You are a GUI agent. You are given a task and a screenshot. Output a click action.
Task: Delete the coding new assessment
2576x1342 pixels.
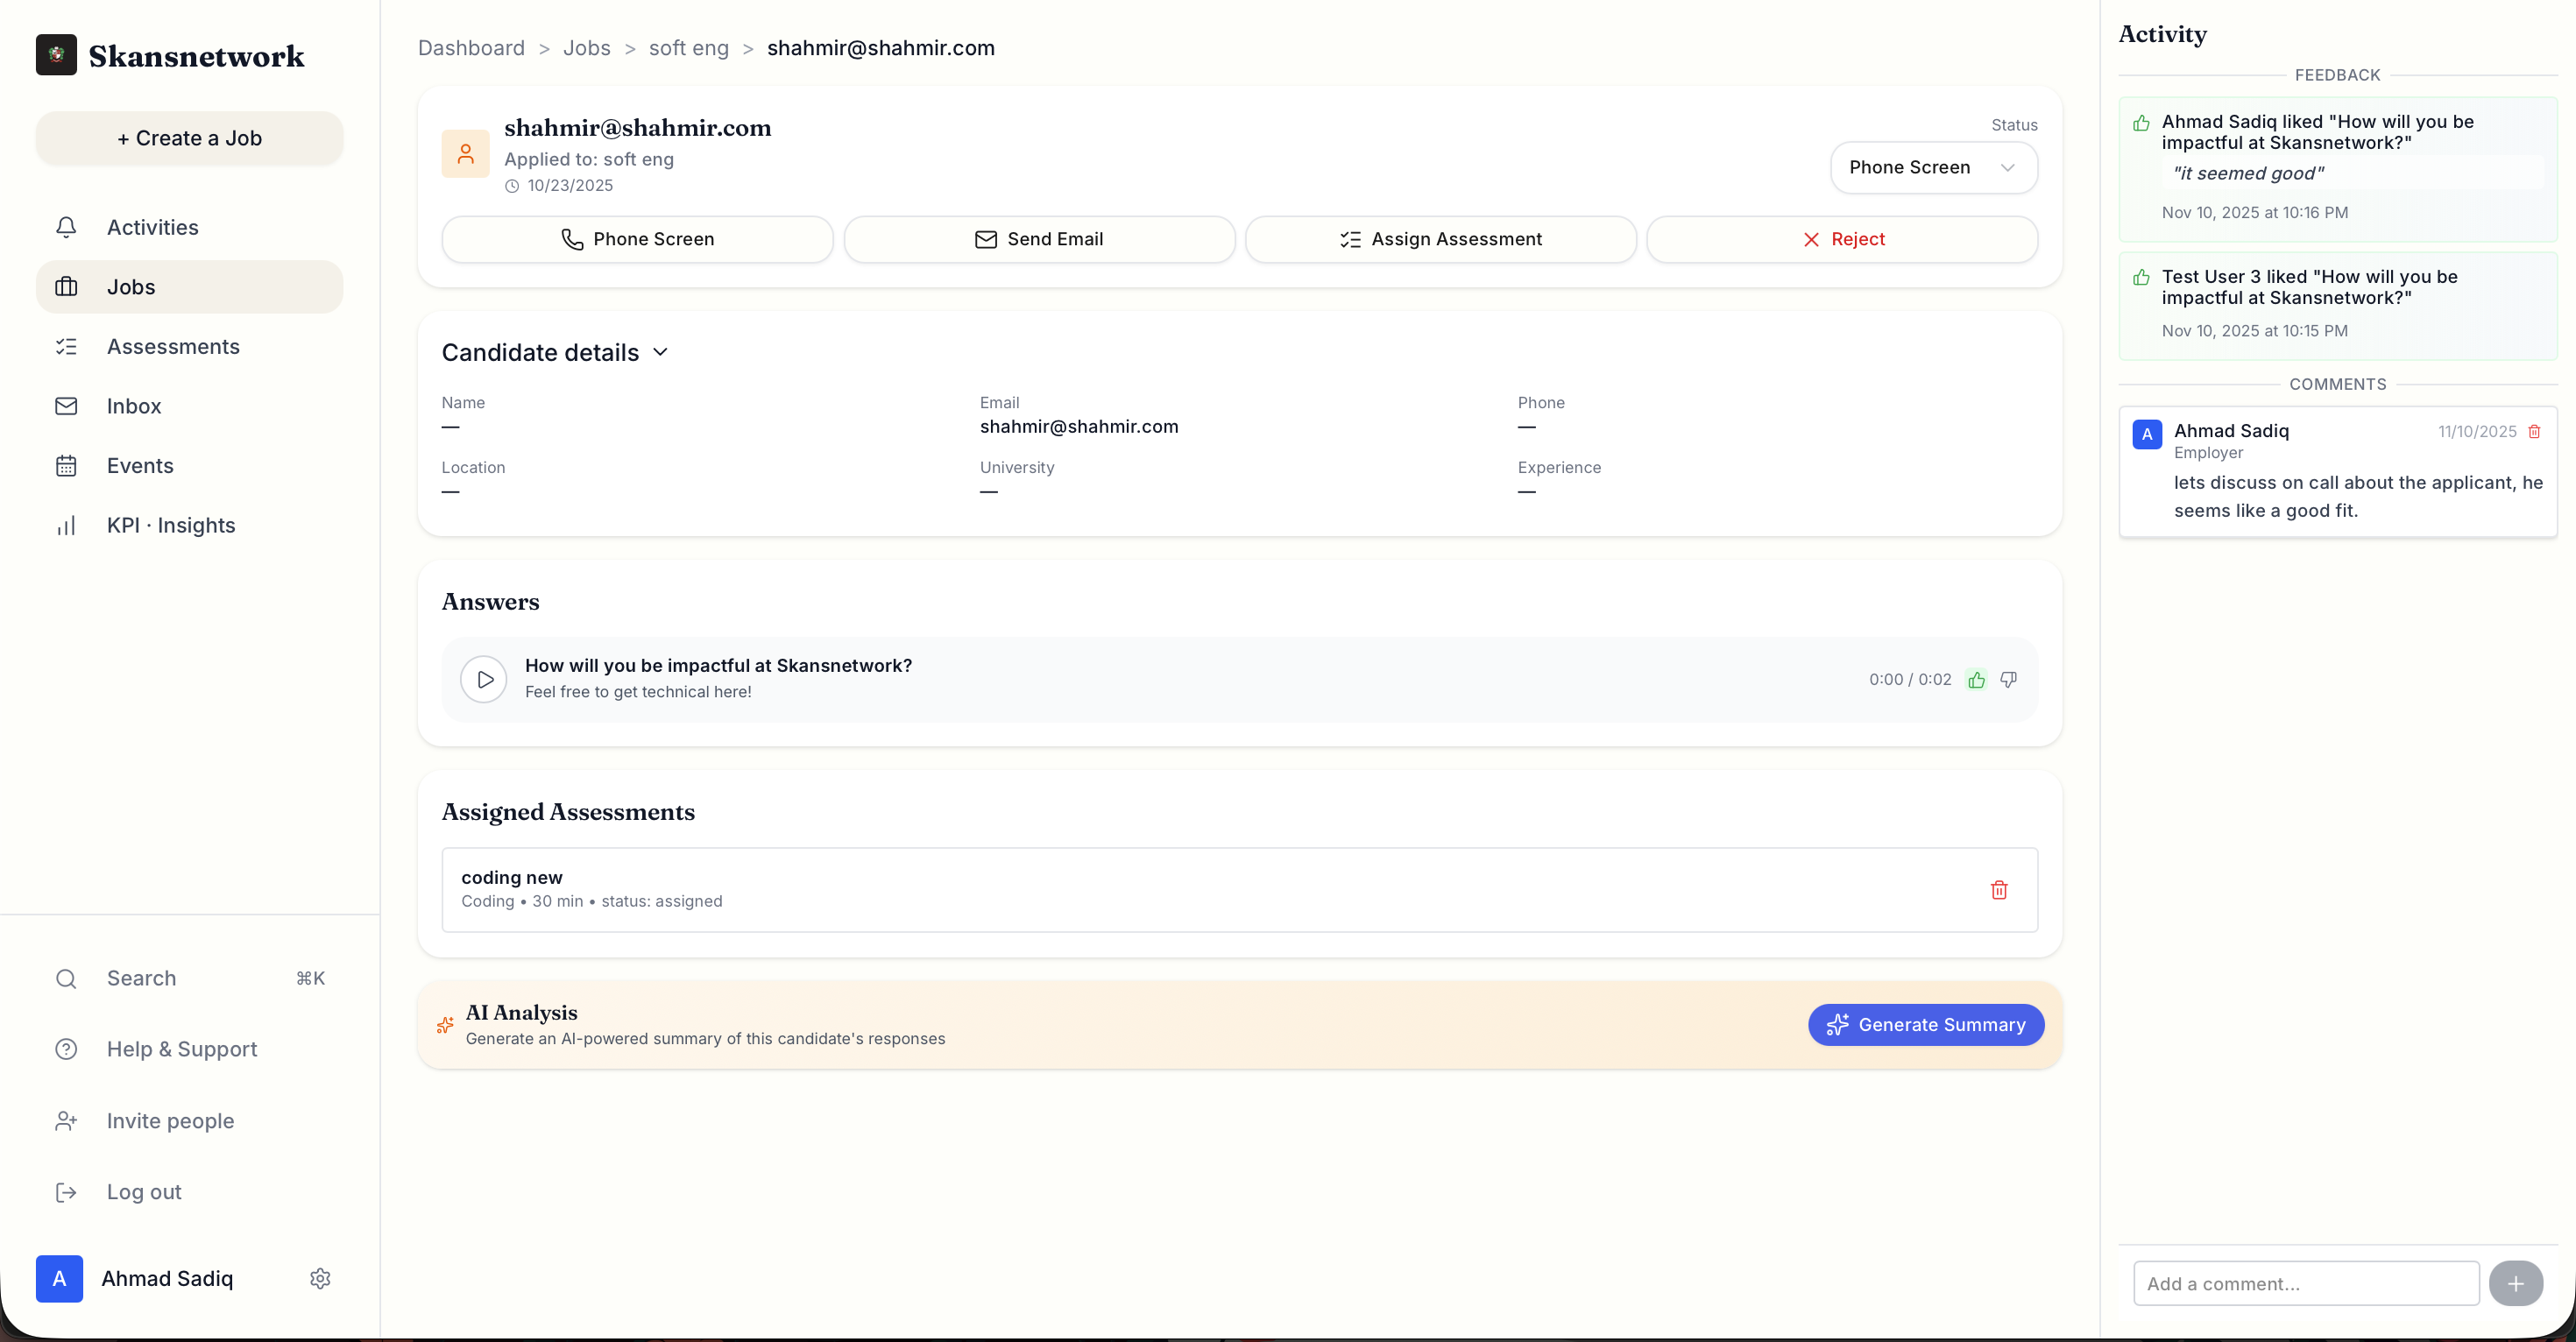[x=1999, y=889]
